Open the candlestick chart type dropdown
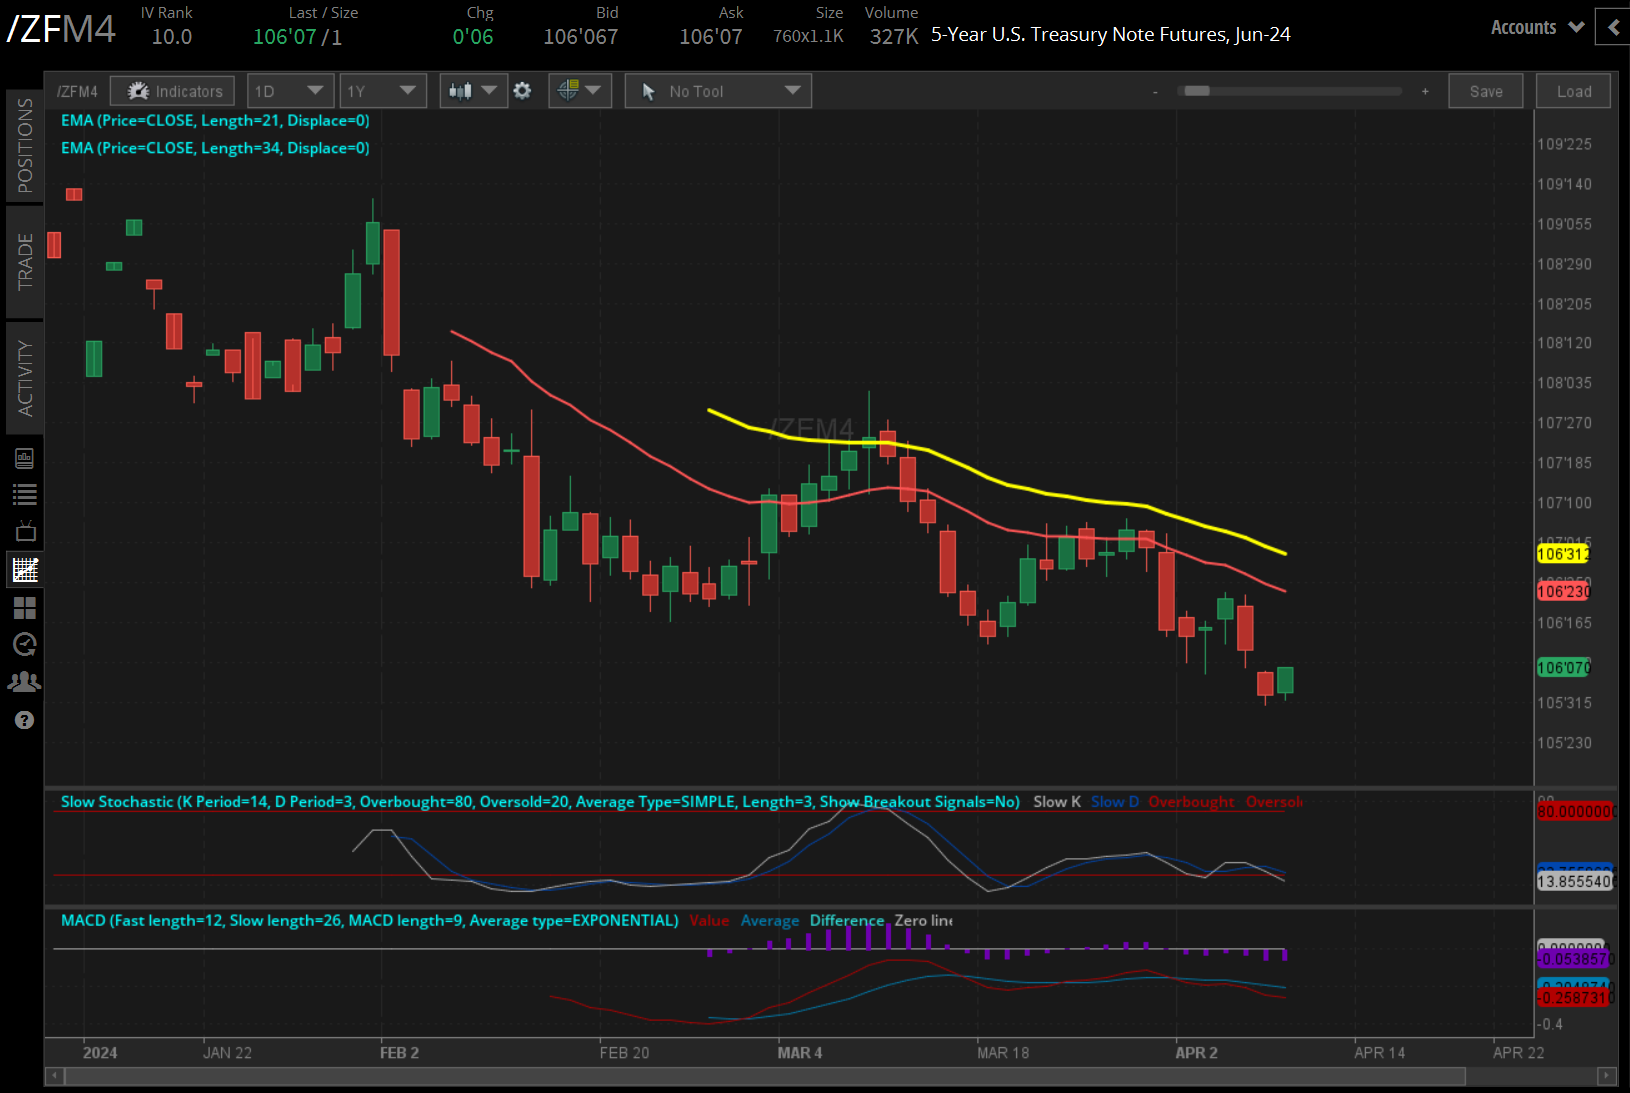1630x1093 pixels. 473,91
